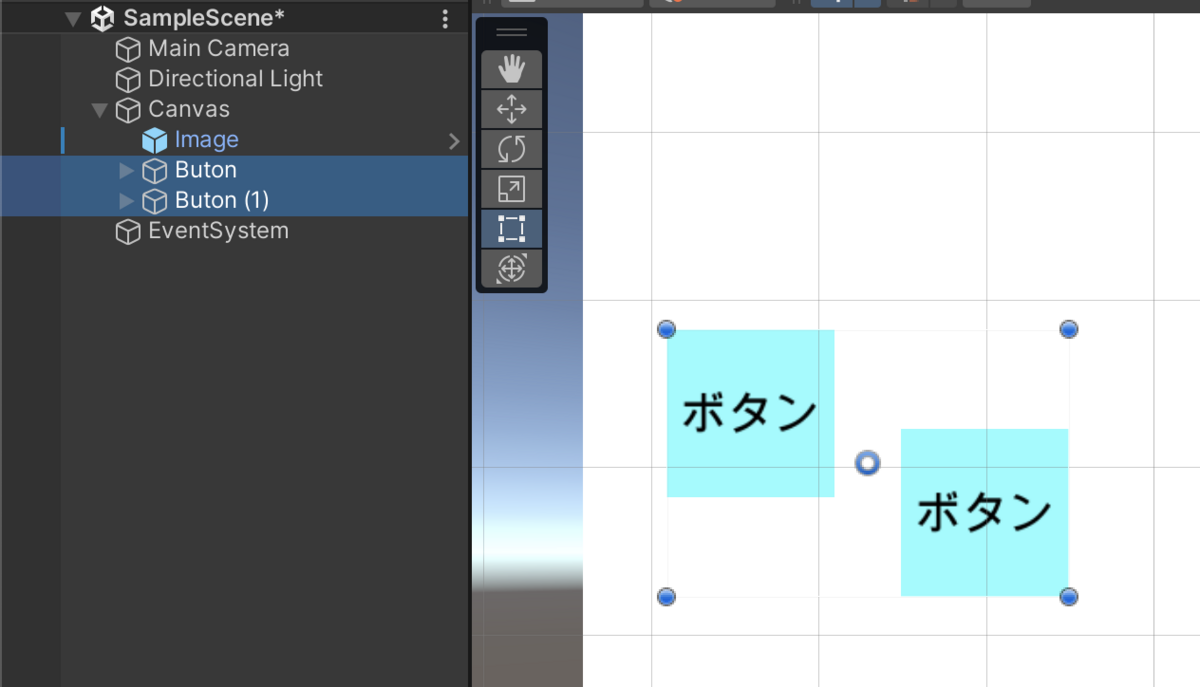1200x687 pixels.
Task: Select the Scale tool
Action: point(511,189)
